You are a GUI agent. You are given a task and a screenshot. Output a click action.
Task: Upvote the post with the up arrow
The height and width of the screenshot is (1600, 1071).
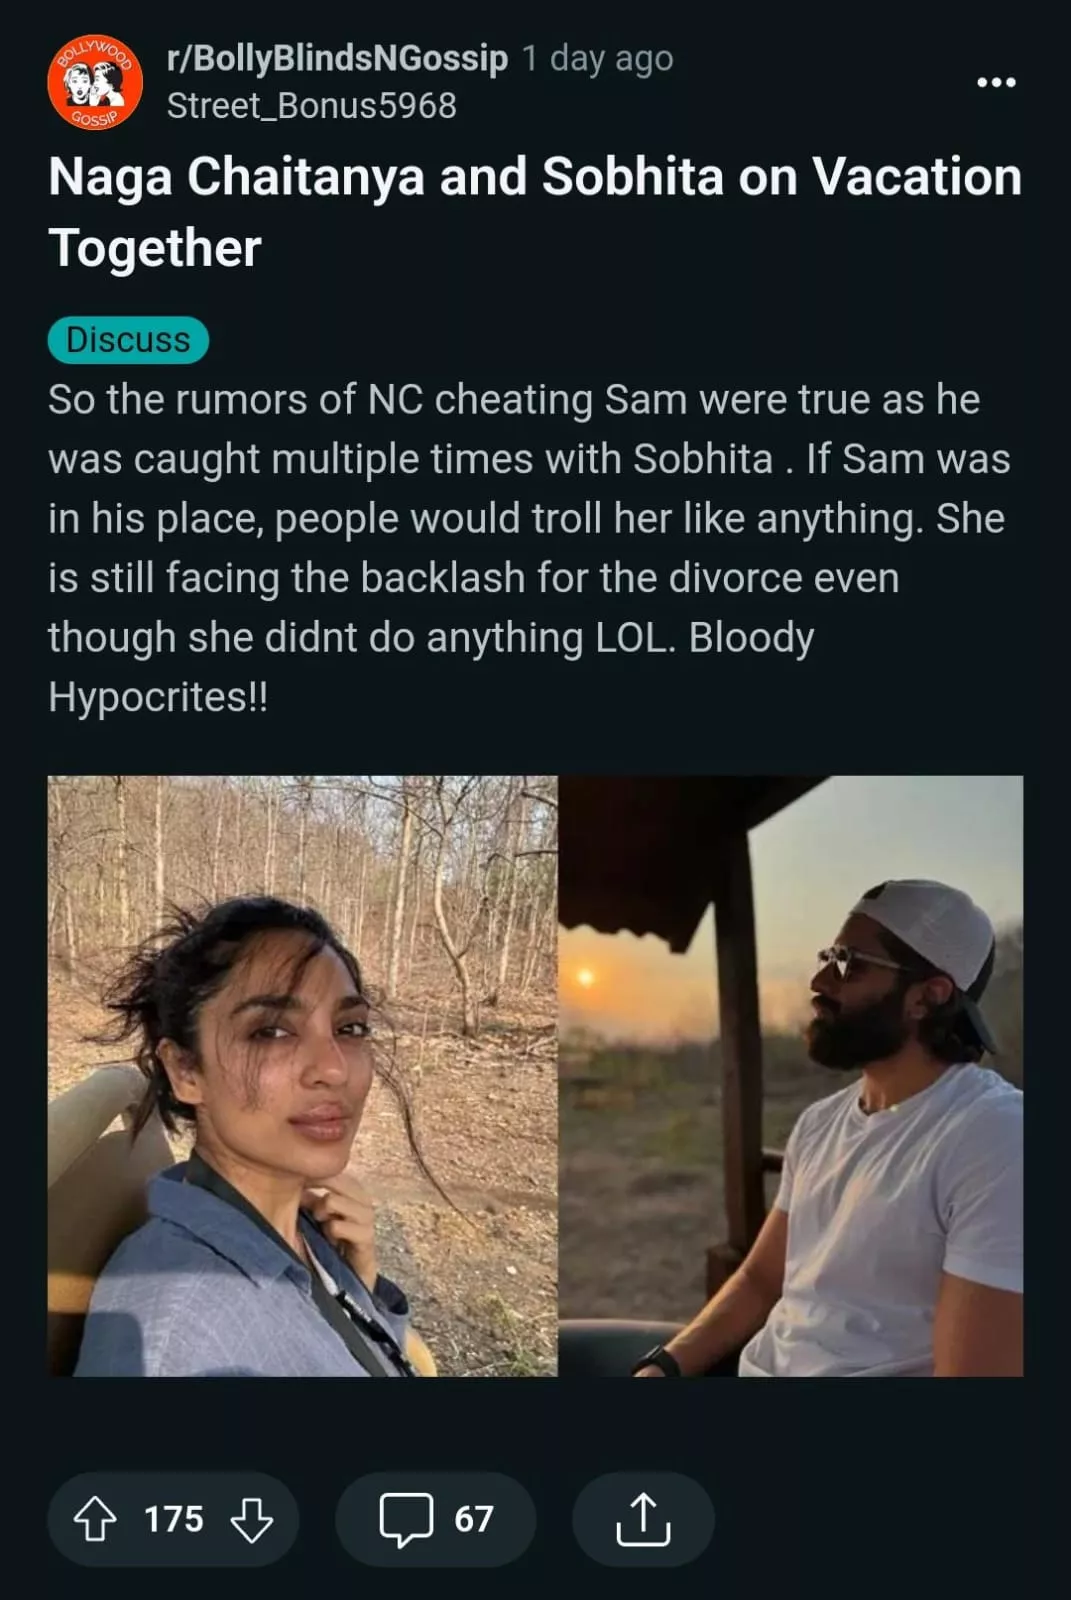(x=95, y=1518)
